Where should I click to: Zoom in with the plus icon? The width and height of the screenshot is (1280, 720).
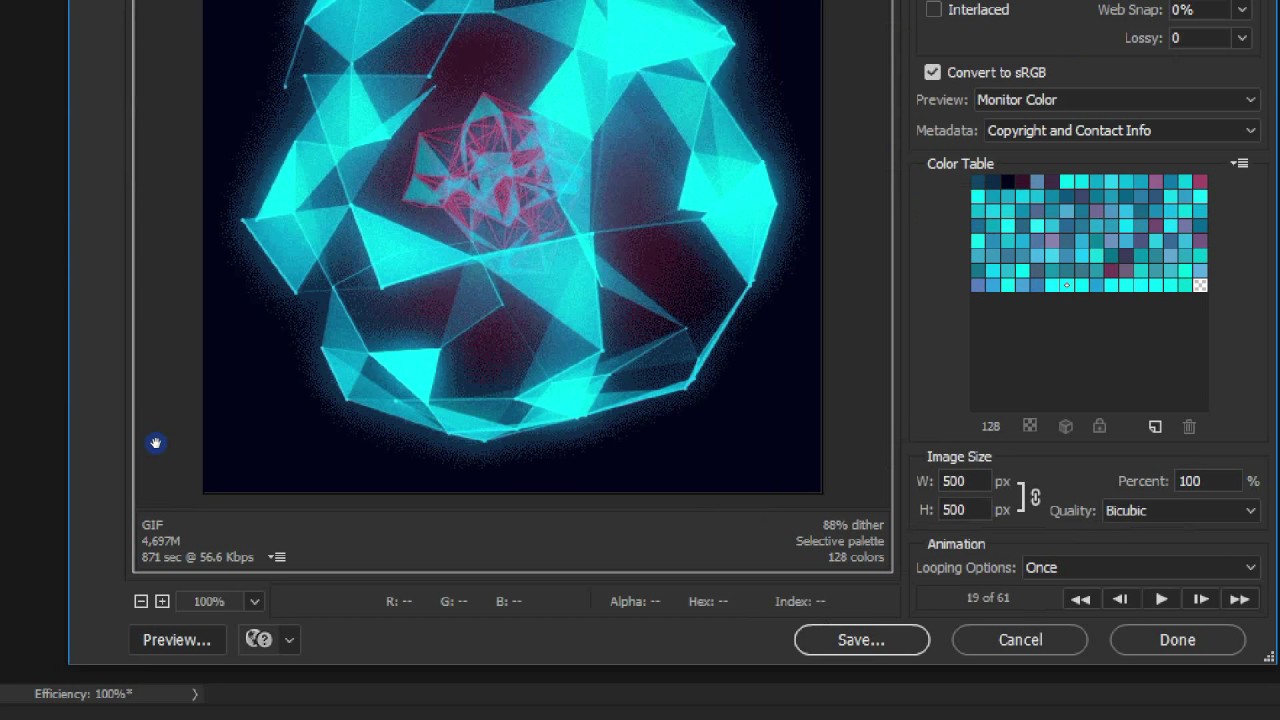tap(162, 601)
